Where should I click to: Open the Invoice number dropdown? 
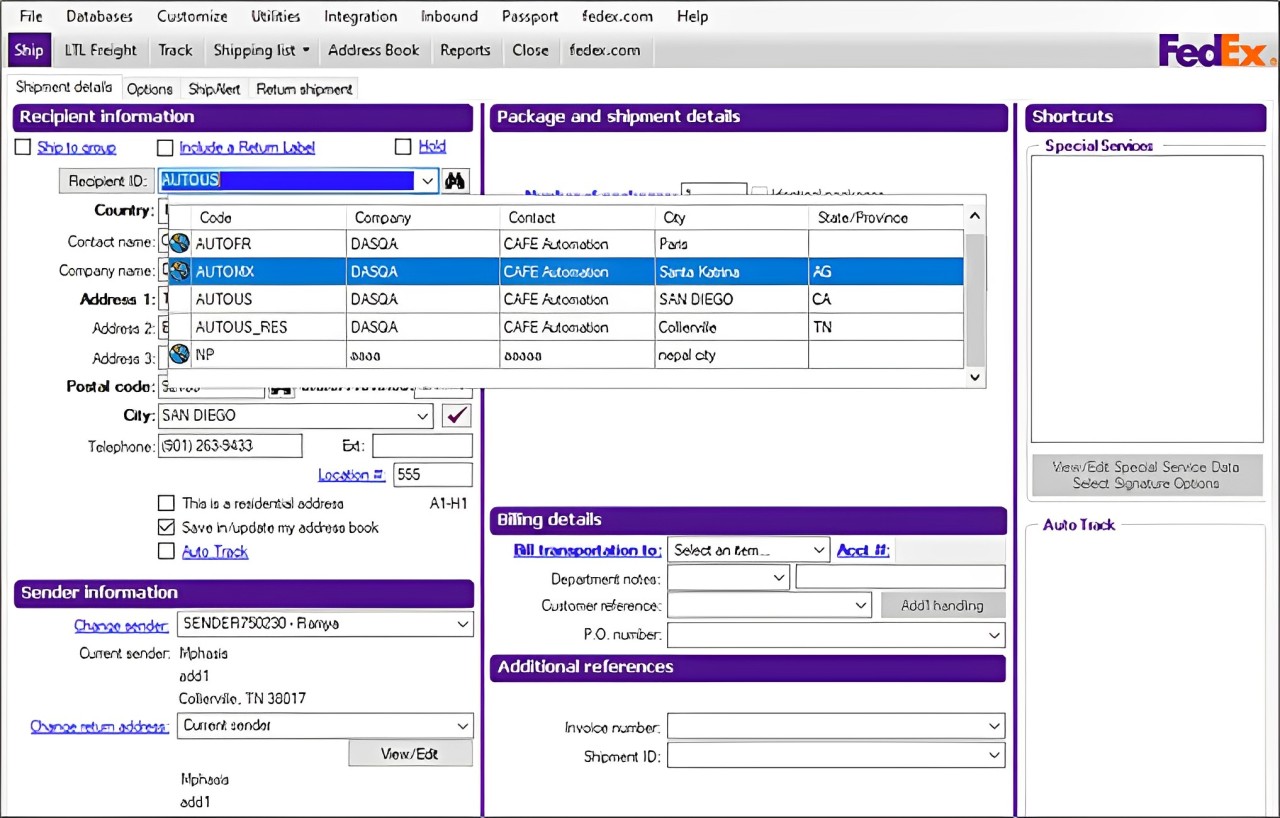pos(994,727)
